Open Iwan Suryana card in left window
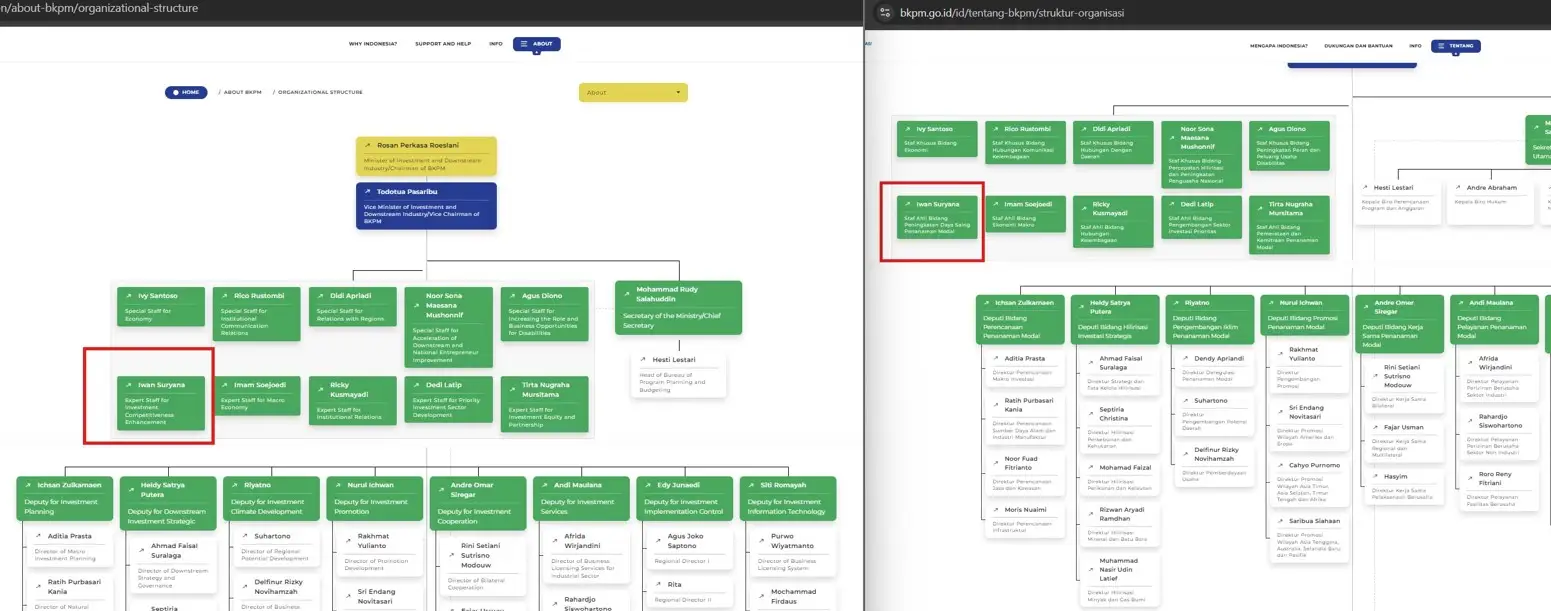The width and height of the screenshot is (1551, 611). point(160,402)
